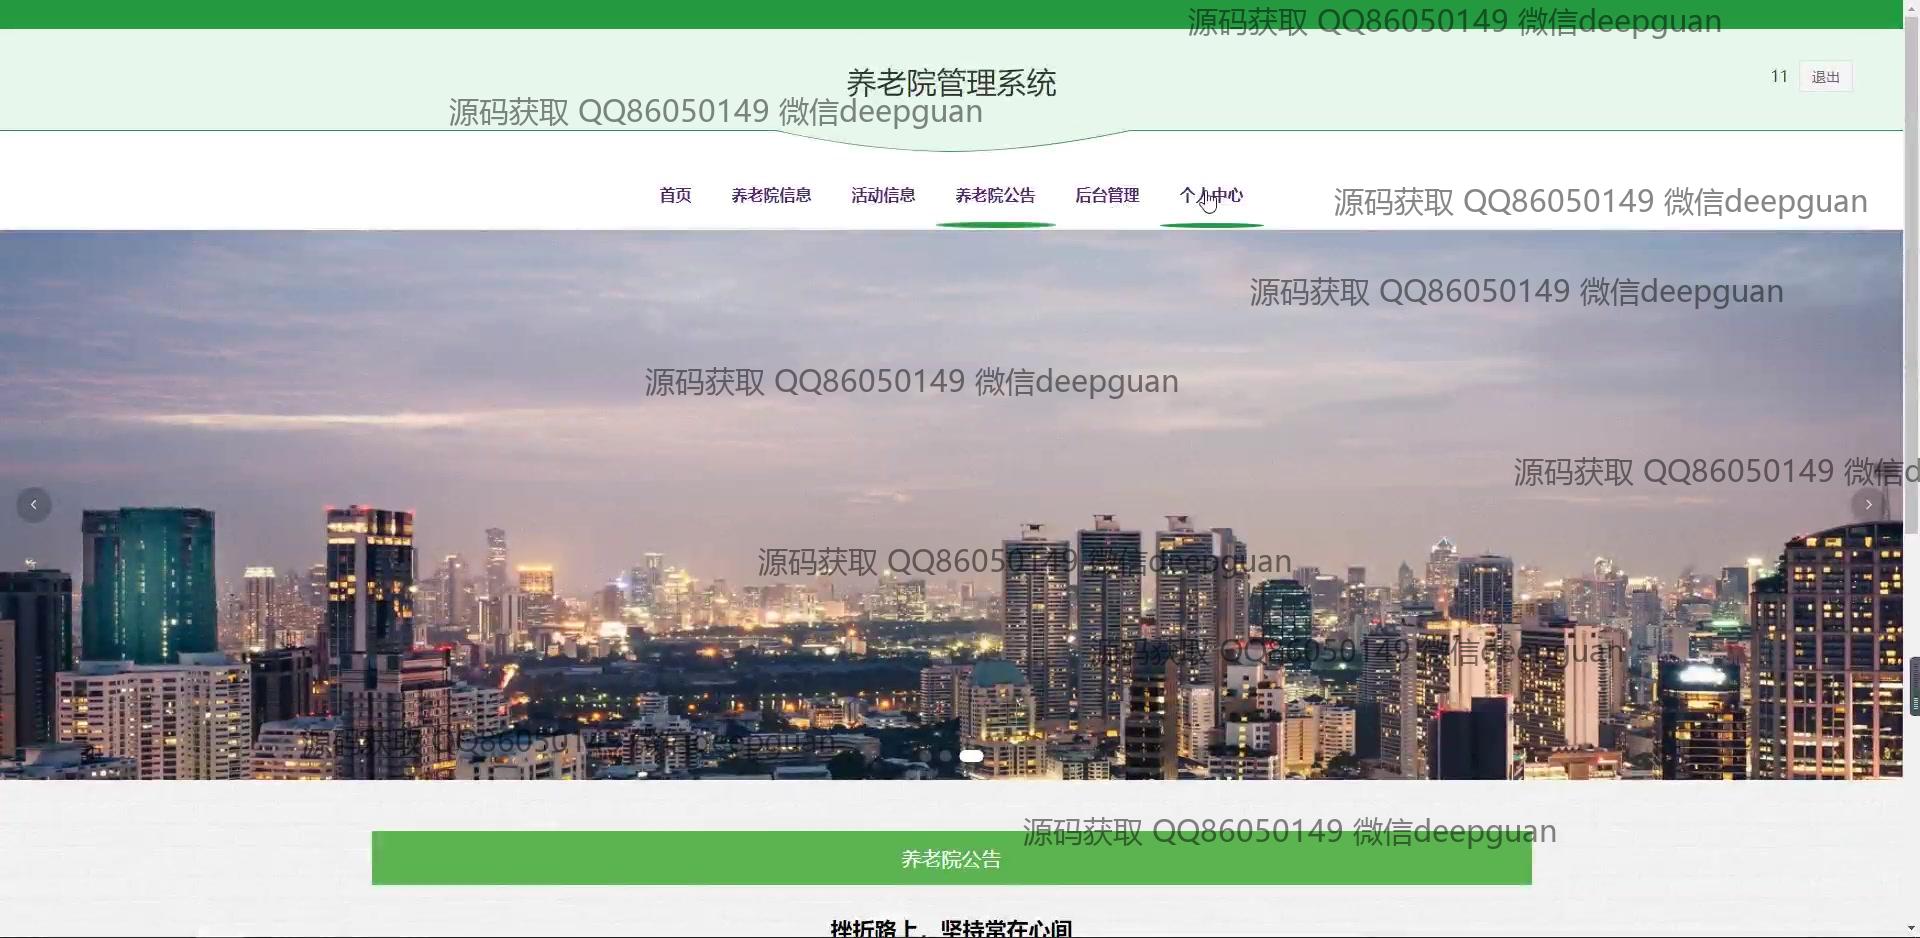Open 养老院信息 navigation item
This screenshot has height=938, width=1920.
[771, 195]
